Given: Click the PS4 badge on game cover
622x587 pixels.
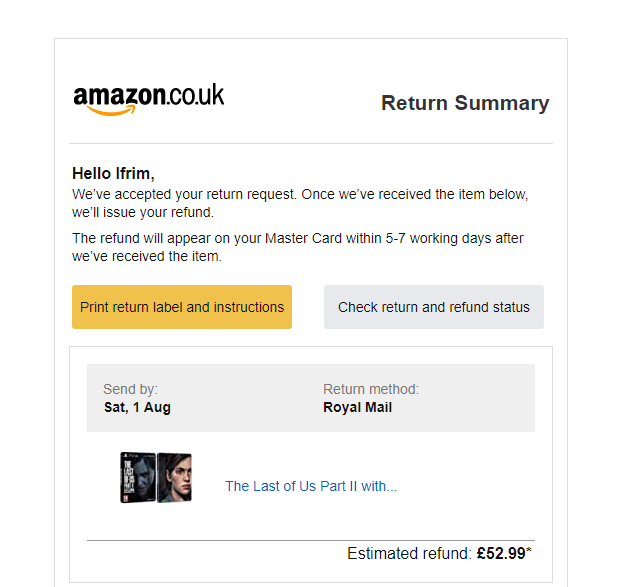Looking at the screenshot, I should tap(129, 456).
